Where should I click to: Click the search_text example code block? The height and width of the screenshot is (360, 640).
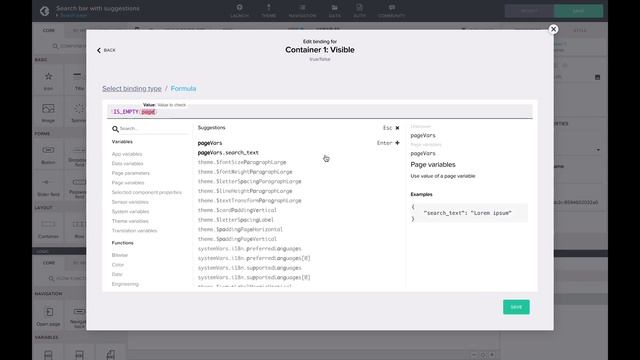pyautogui.click(x=469, y=213)
